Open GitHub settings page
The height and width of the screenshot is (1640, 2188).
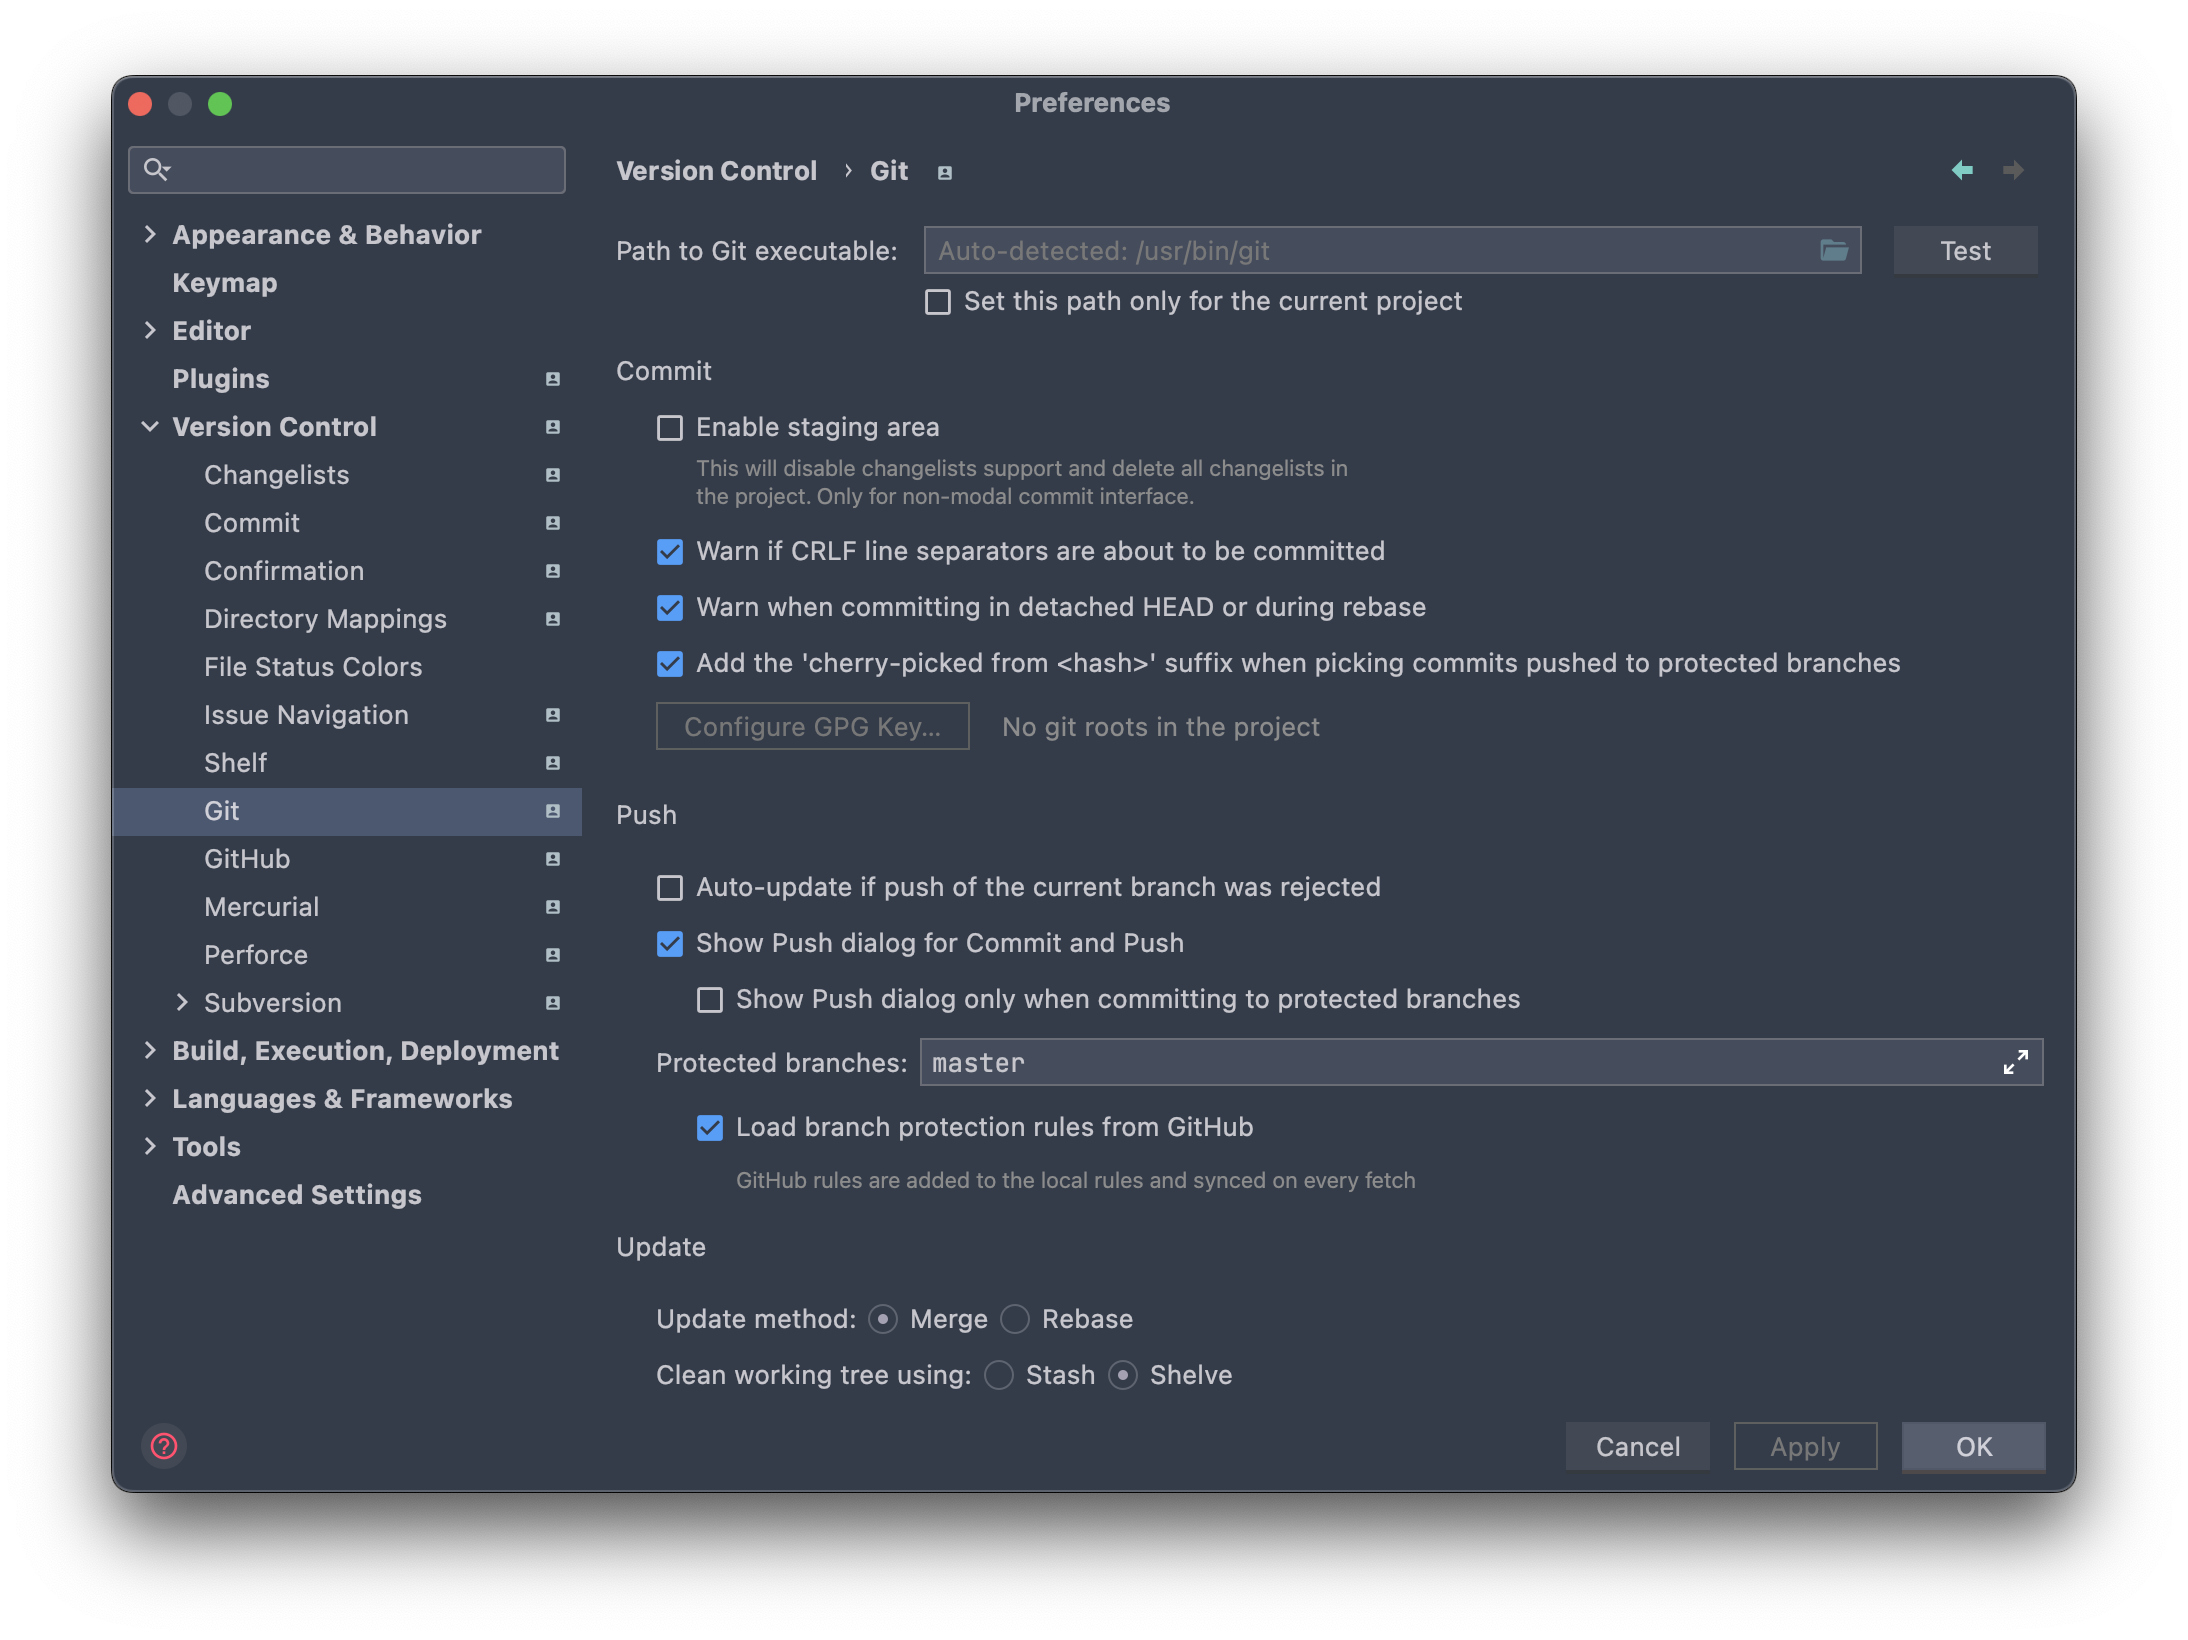(x=247, y=859)
